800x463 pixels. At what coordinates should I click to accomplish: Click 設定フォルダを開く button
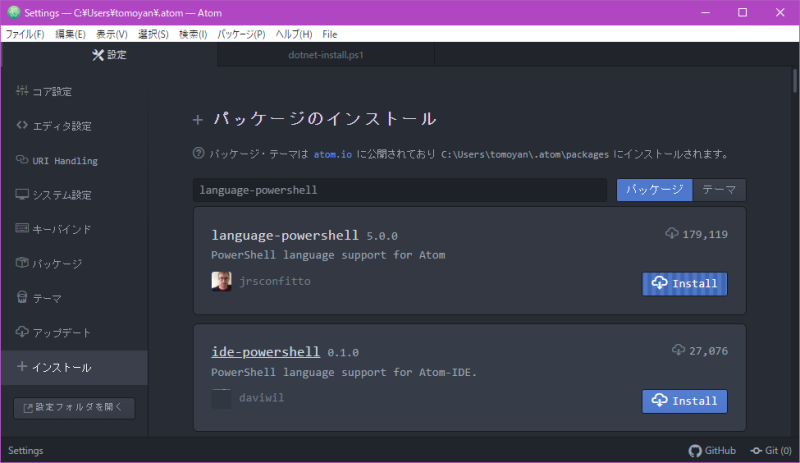(x=74, y=408)
